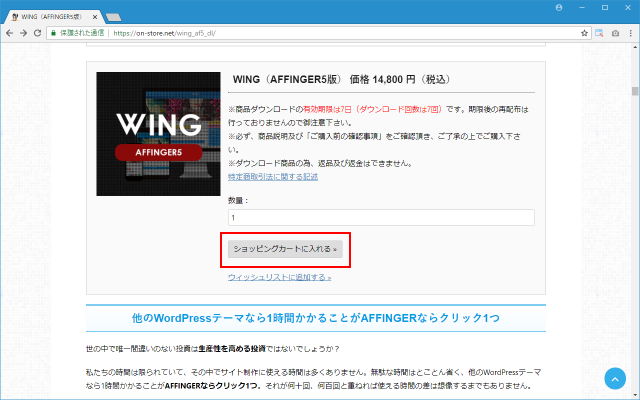Open 特定商取引法に関する記述 link
Screen dimensions: 640x400
tap(273, 177)
